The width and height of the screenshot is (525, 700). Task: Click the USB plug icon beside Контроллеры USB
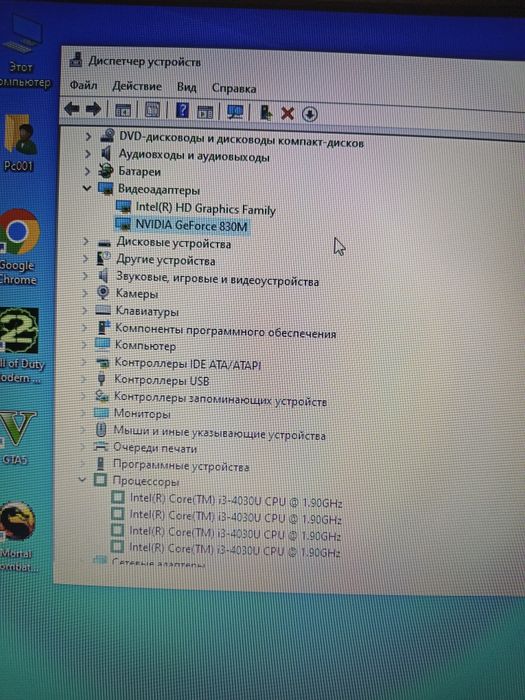tap(102, 379)
